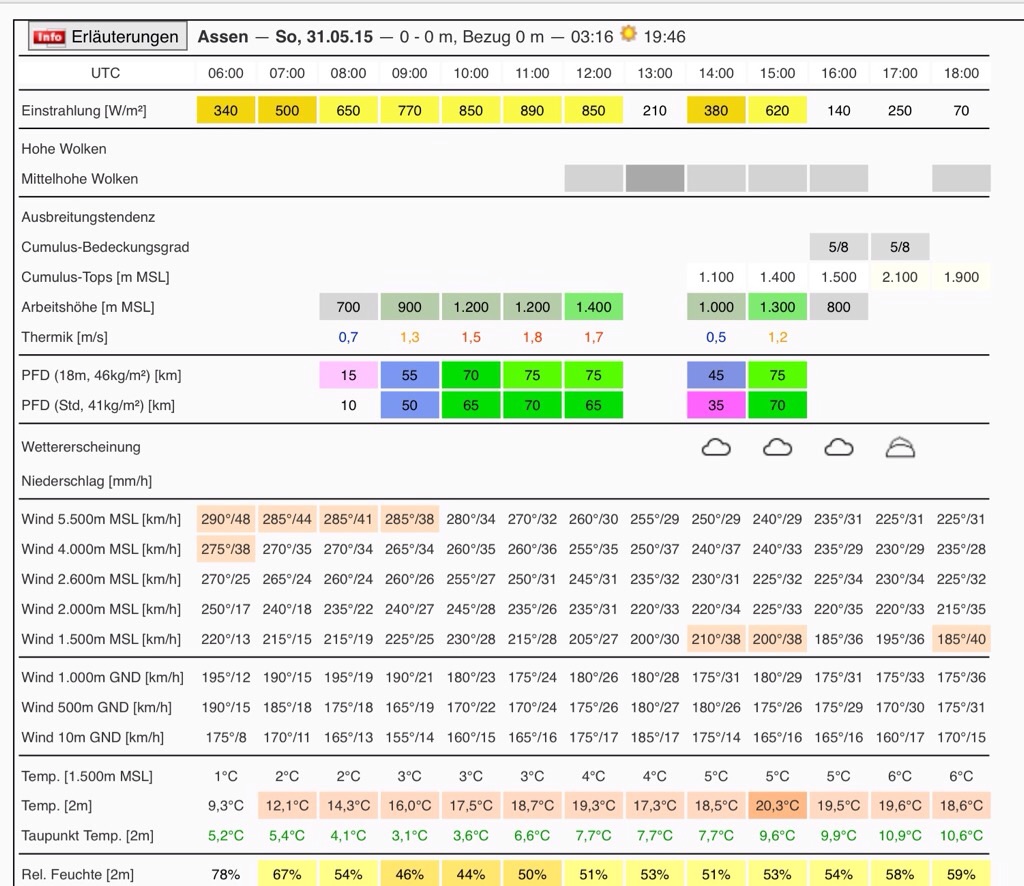Viewport: 1024px width, 886px height.
Task: Click wind 10m GND value 175°/8
Action: (225, 737)
